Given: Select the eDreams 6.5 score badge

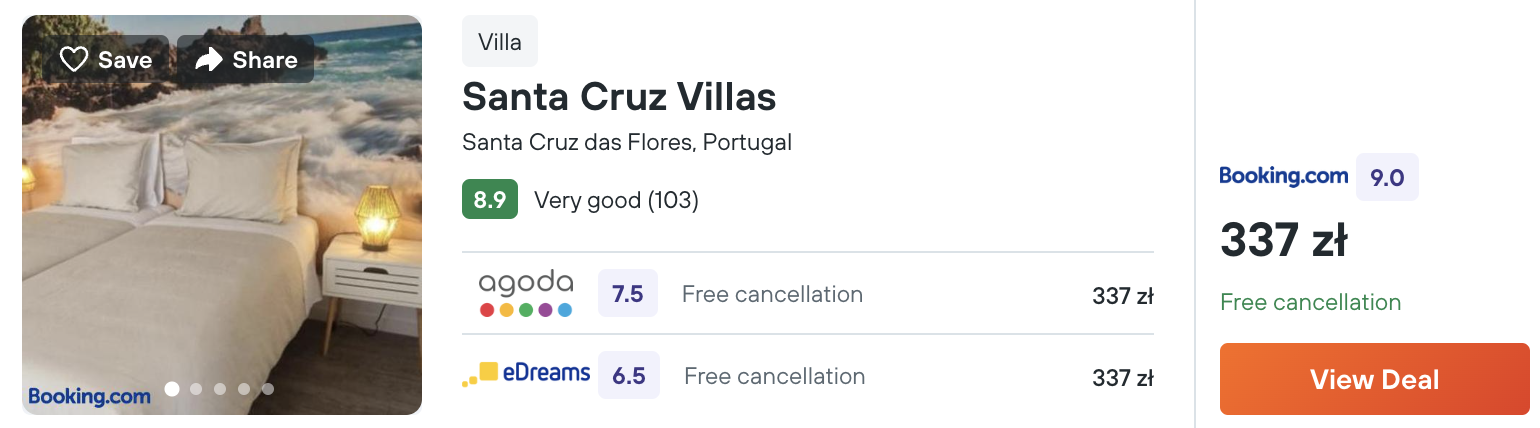Looking at the screenshot, I should pos(629,376).
